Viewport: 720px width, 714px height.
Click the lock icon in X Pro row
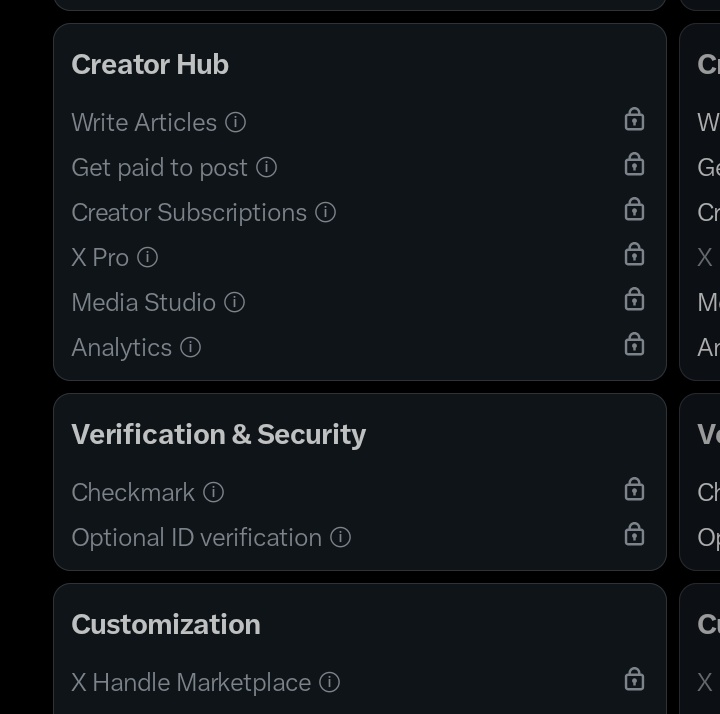tap(634, 255)
